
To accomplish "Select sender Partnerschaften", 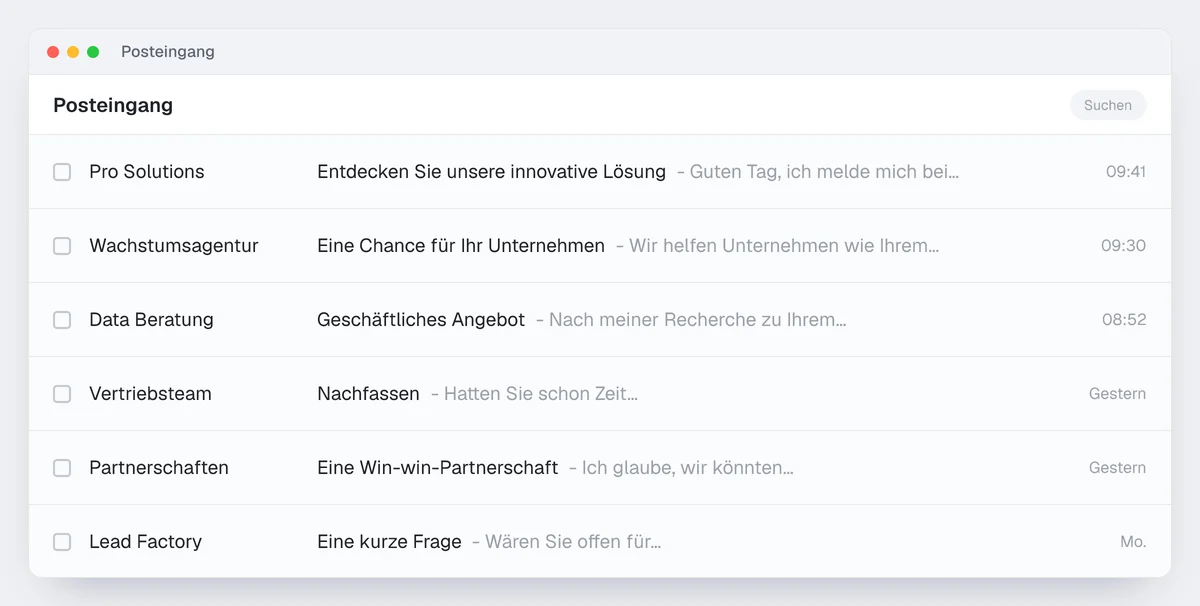I will click(159, 468).
